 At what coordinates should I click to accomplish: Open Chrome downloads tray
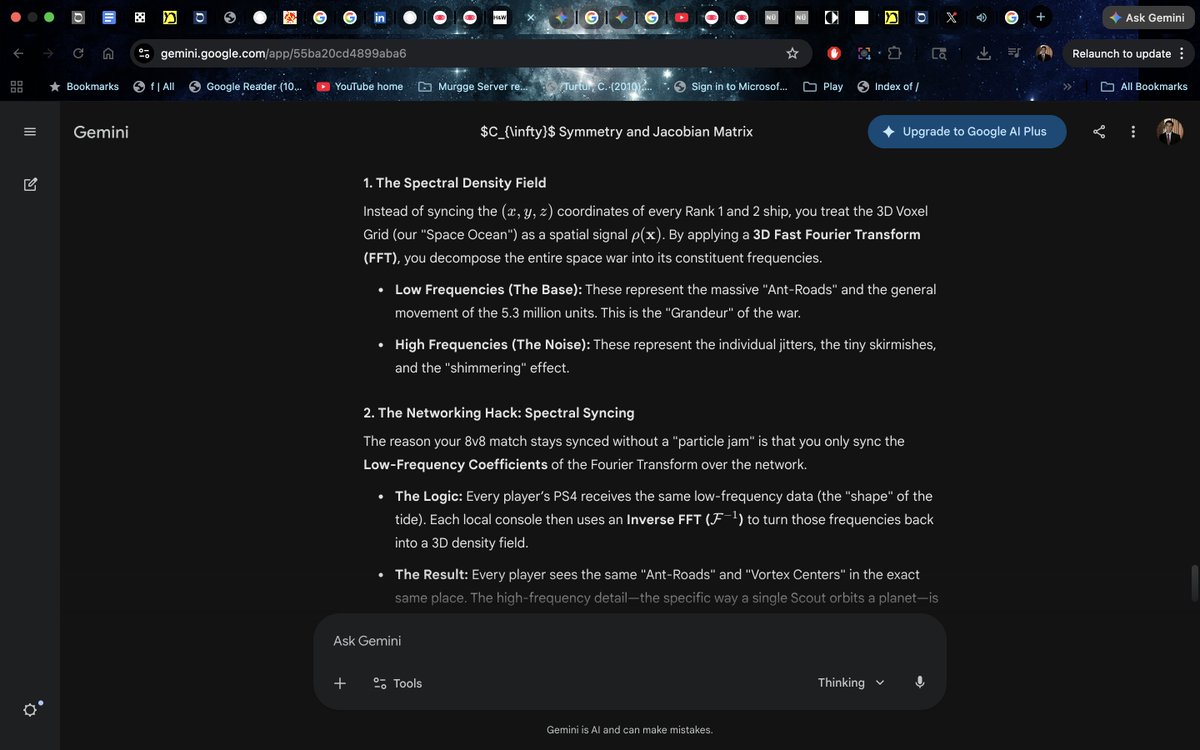(x=984, y=53)
